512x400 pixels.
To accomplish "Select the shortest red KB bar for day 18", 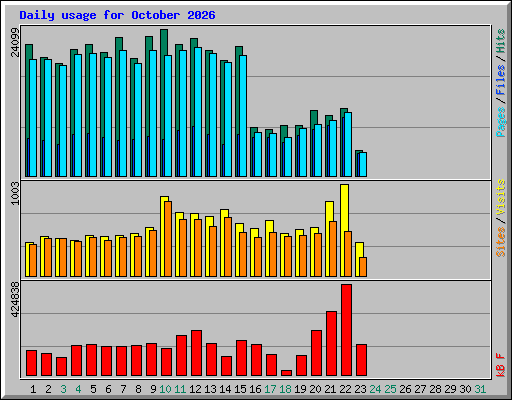I will coord(286,373).
